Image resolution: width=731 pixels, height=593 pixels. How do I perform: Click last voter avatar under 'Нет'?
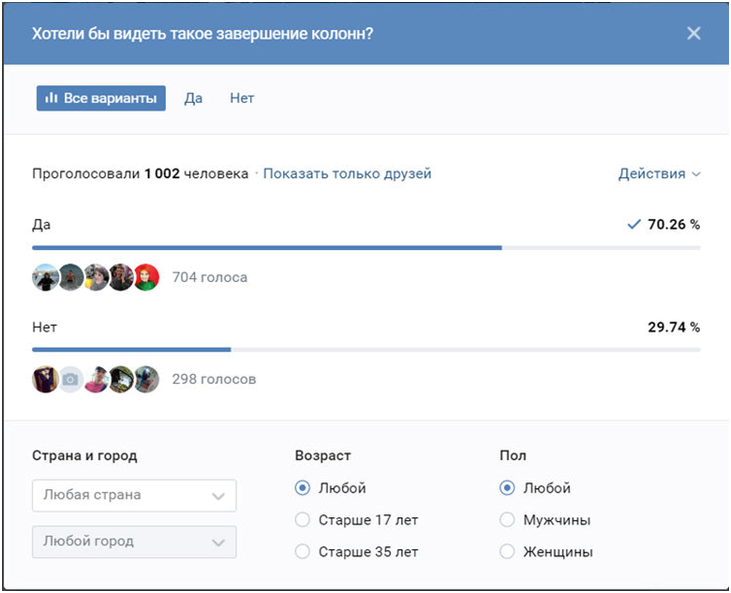[146, 379]
